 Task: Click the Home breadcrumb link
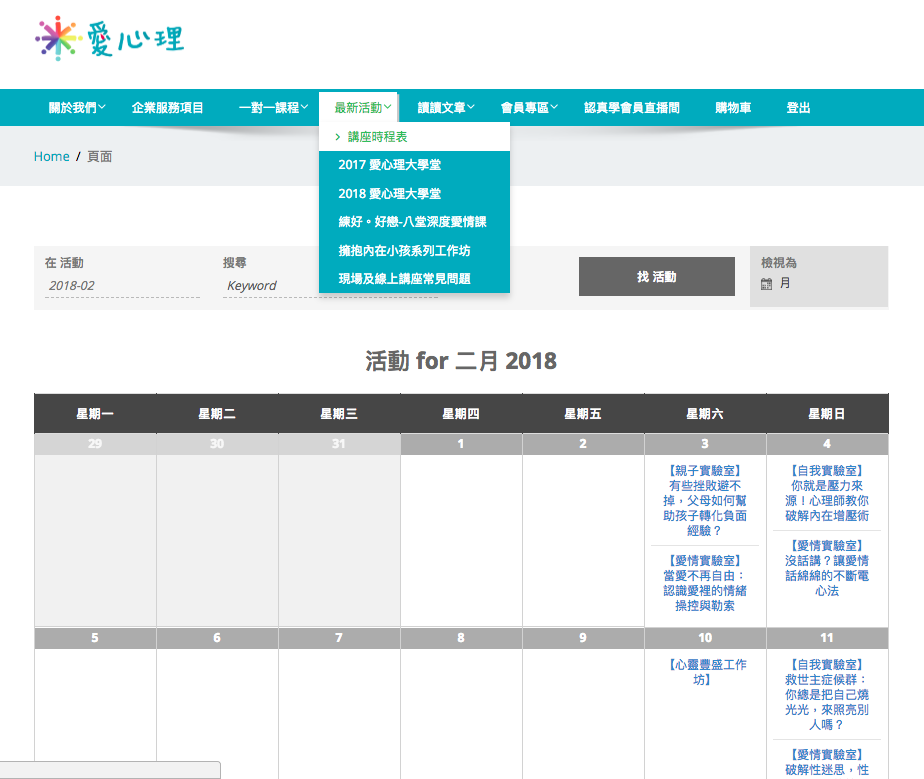point(51,157)
